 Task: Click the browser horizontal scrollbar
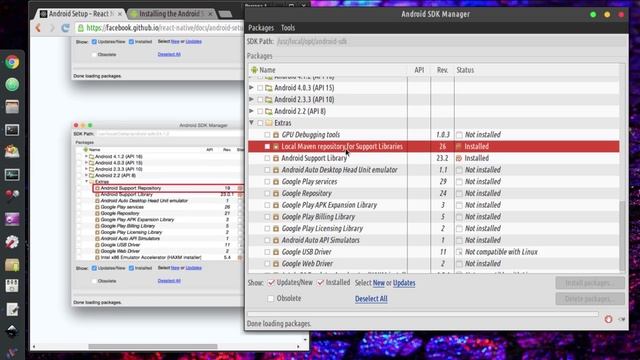click(x=153, y=347)
